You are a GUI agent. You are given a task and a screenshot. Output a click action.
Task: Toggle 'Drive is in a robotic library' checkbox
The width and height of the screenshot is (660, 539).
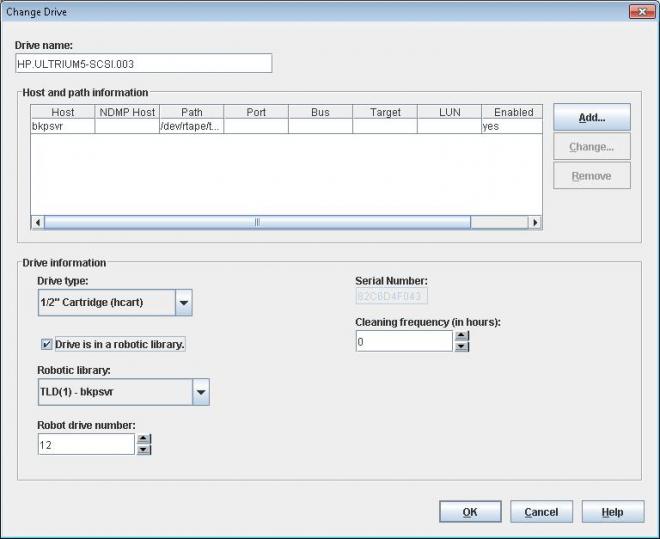click(46, 344)
